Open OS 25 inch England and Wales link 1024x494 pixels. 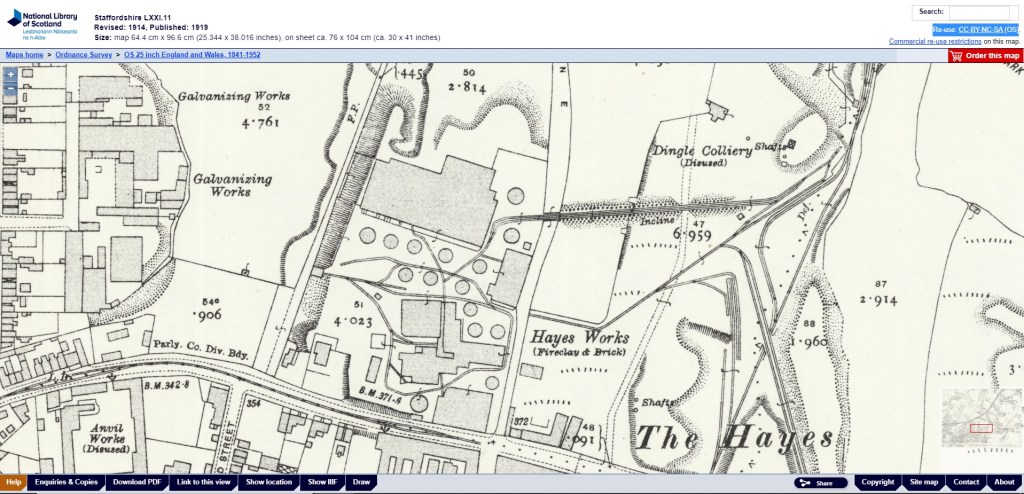click(192, 54)
